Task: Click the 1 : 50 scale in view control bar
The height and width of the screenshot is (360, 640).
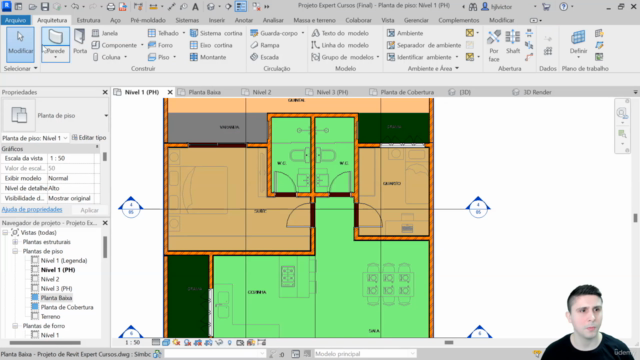Action: (x=132, y=343)
